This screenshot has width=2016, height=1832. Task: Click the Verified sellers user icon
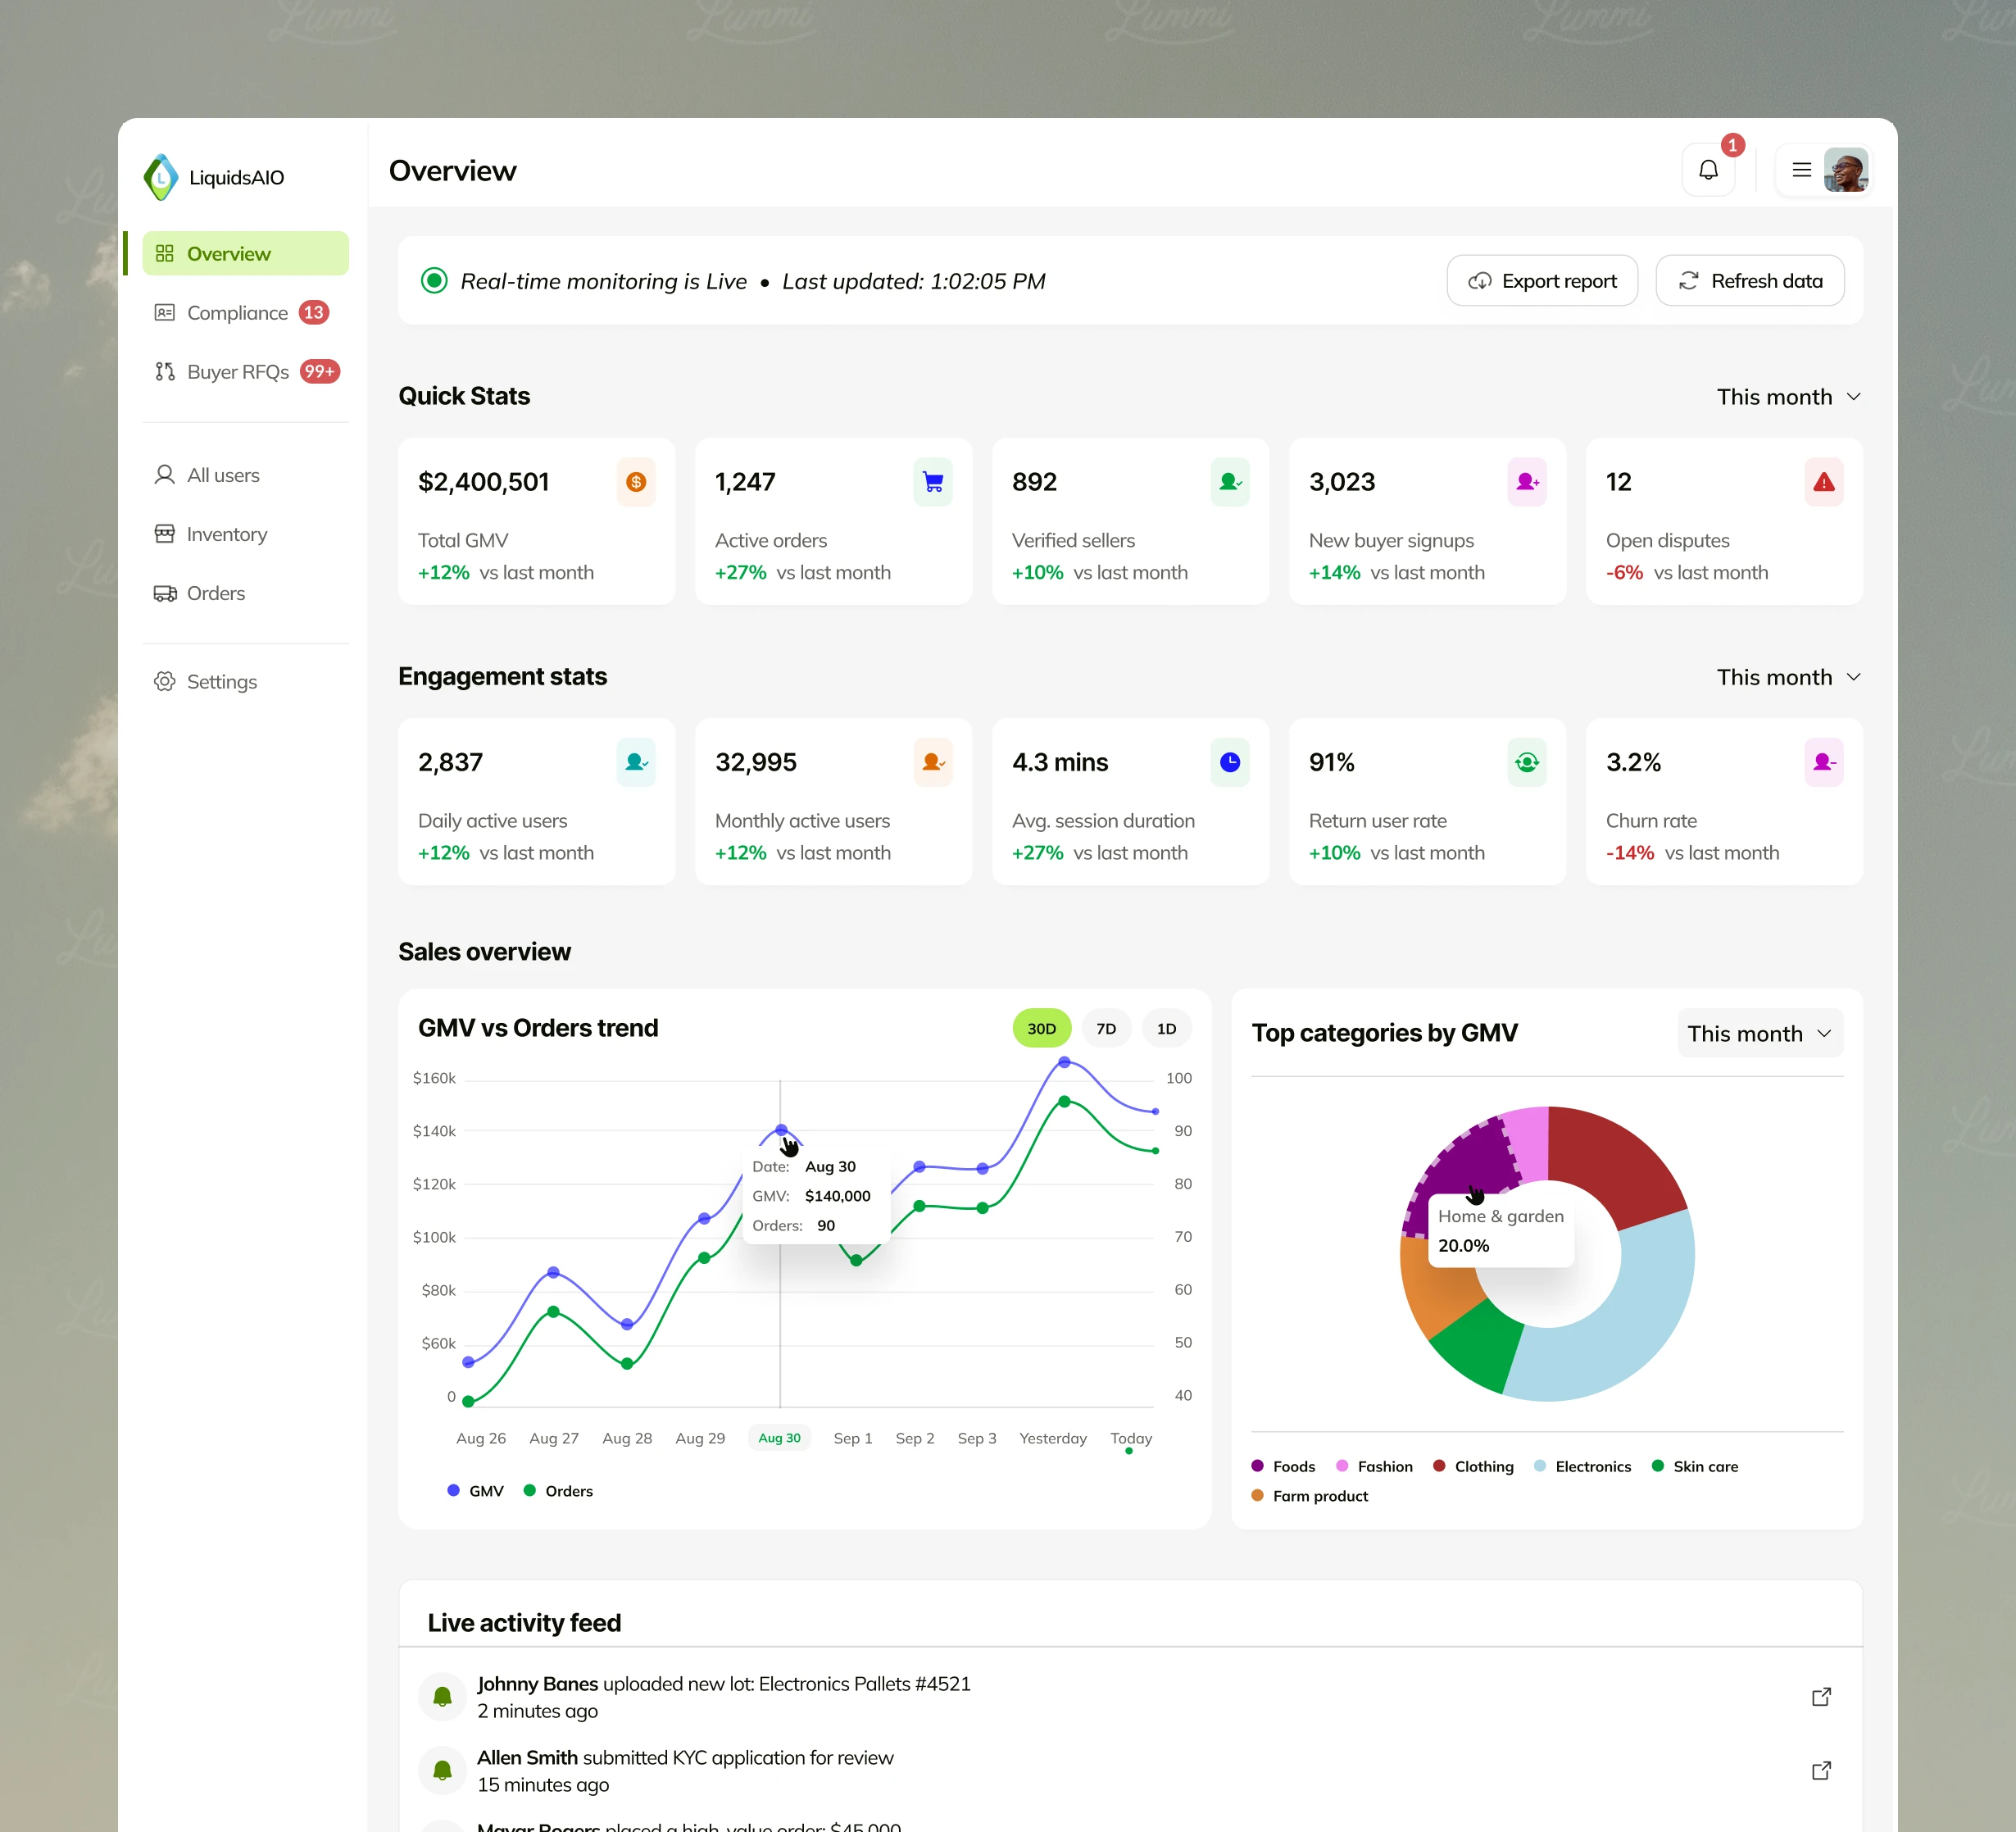1230,482
